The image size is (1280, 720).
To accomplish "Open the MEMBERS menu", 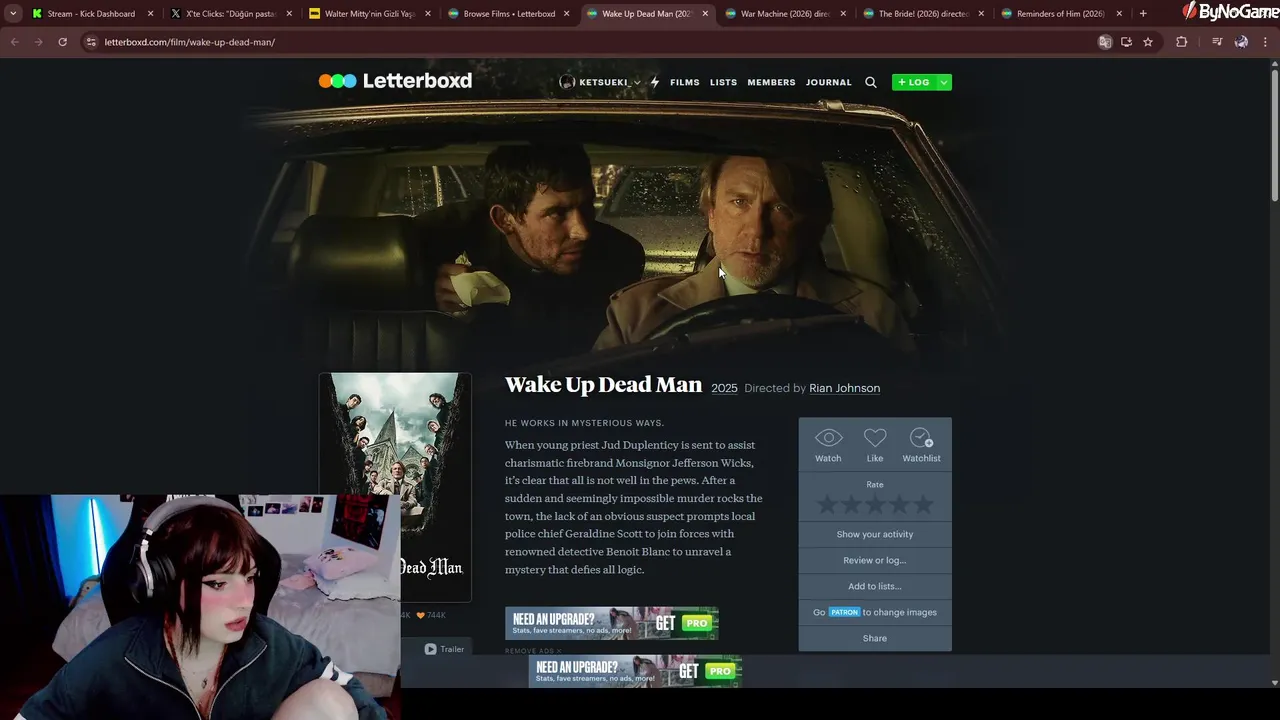I will coord(771,82).
